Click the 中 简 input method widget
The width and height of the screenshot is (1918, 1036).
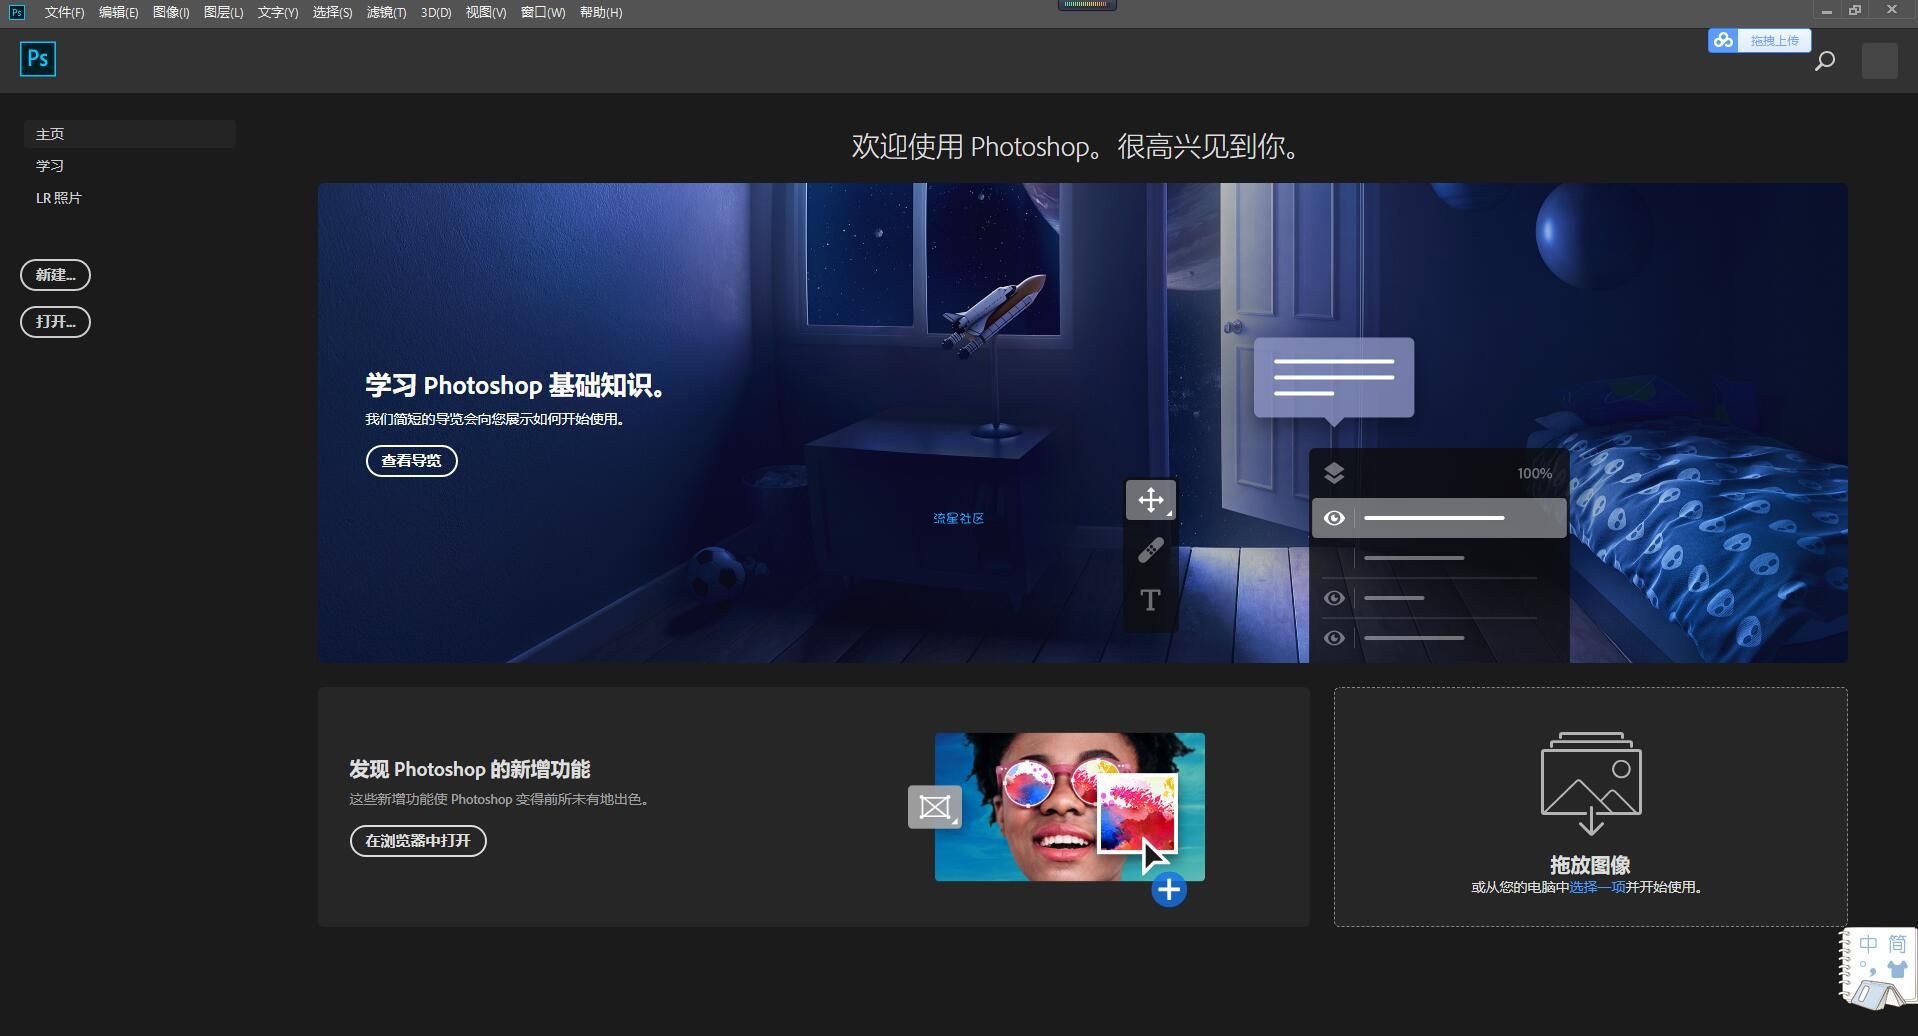tap(1878, 968)
